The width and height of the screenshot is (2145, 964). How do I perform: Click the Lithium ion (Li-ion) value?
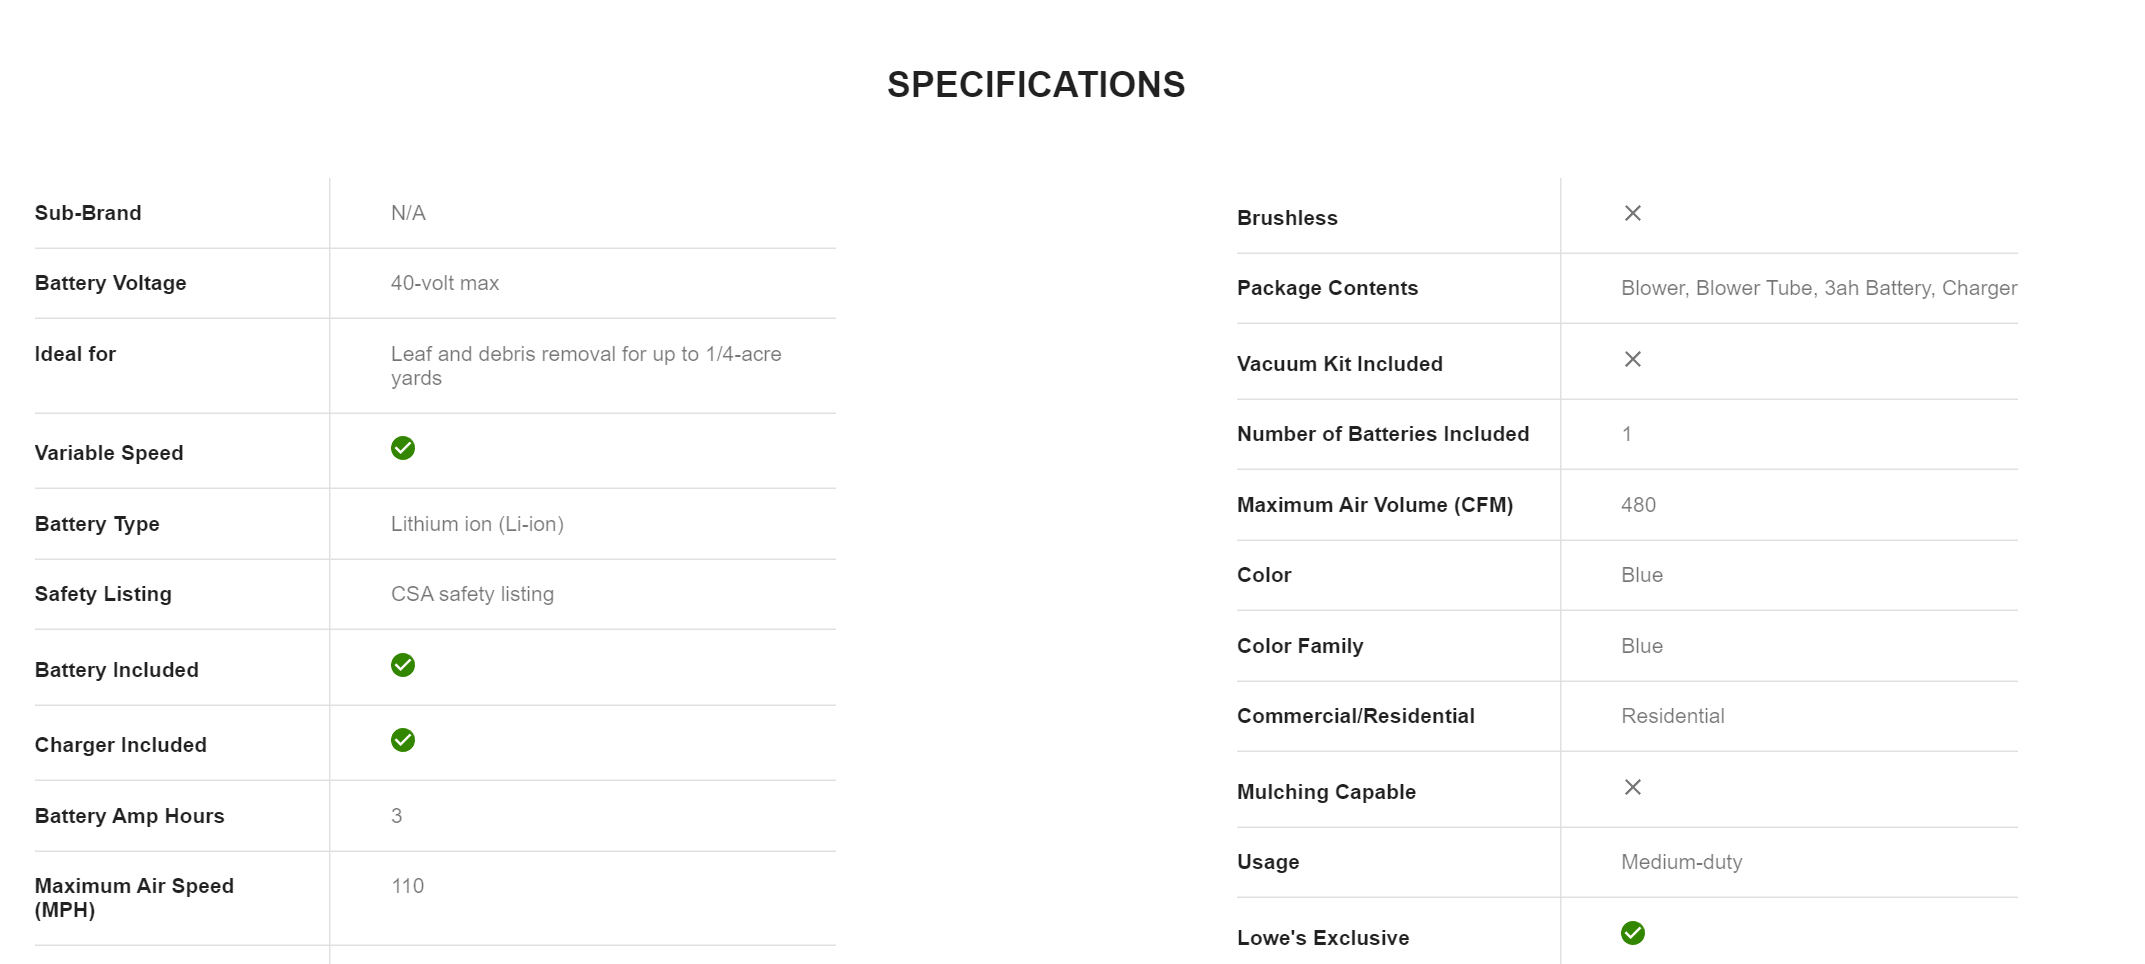click(477, 524)
